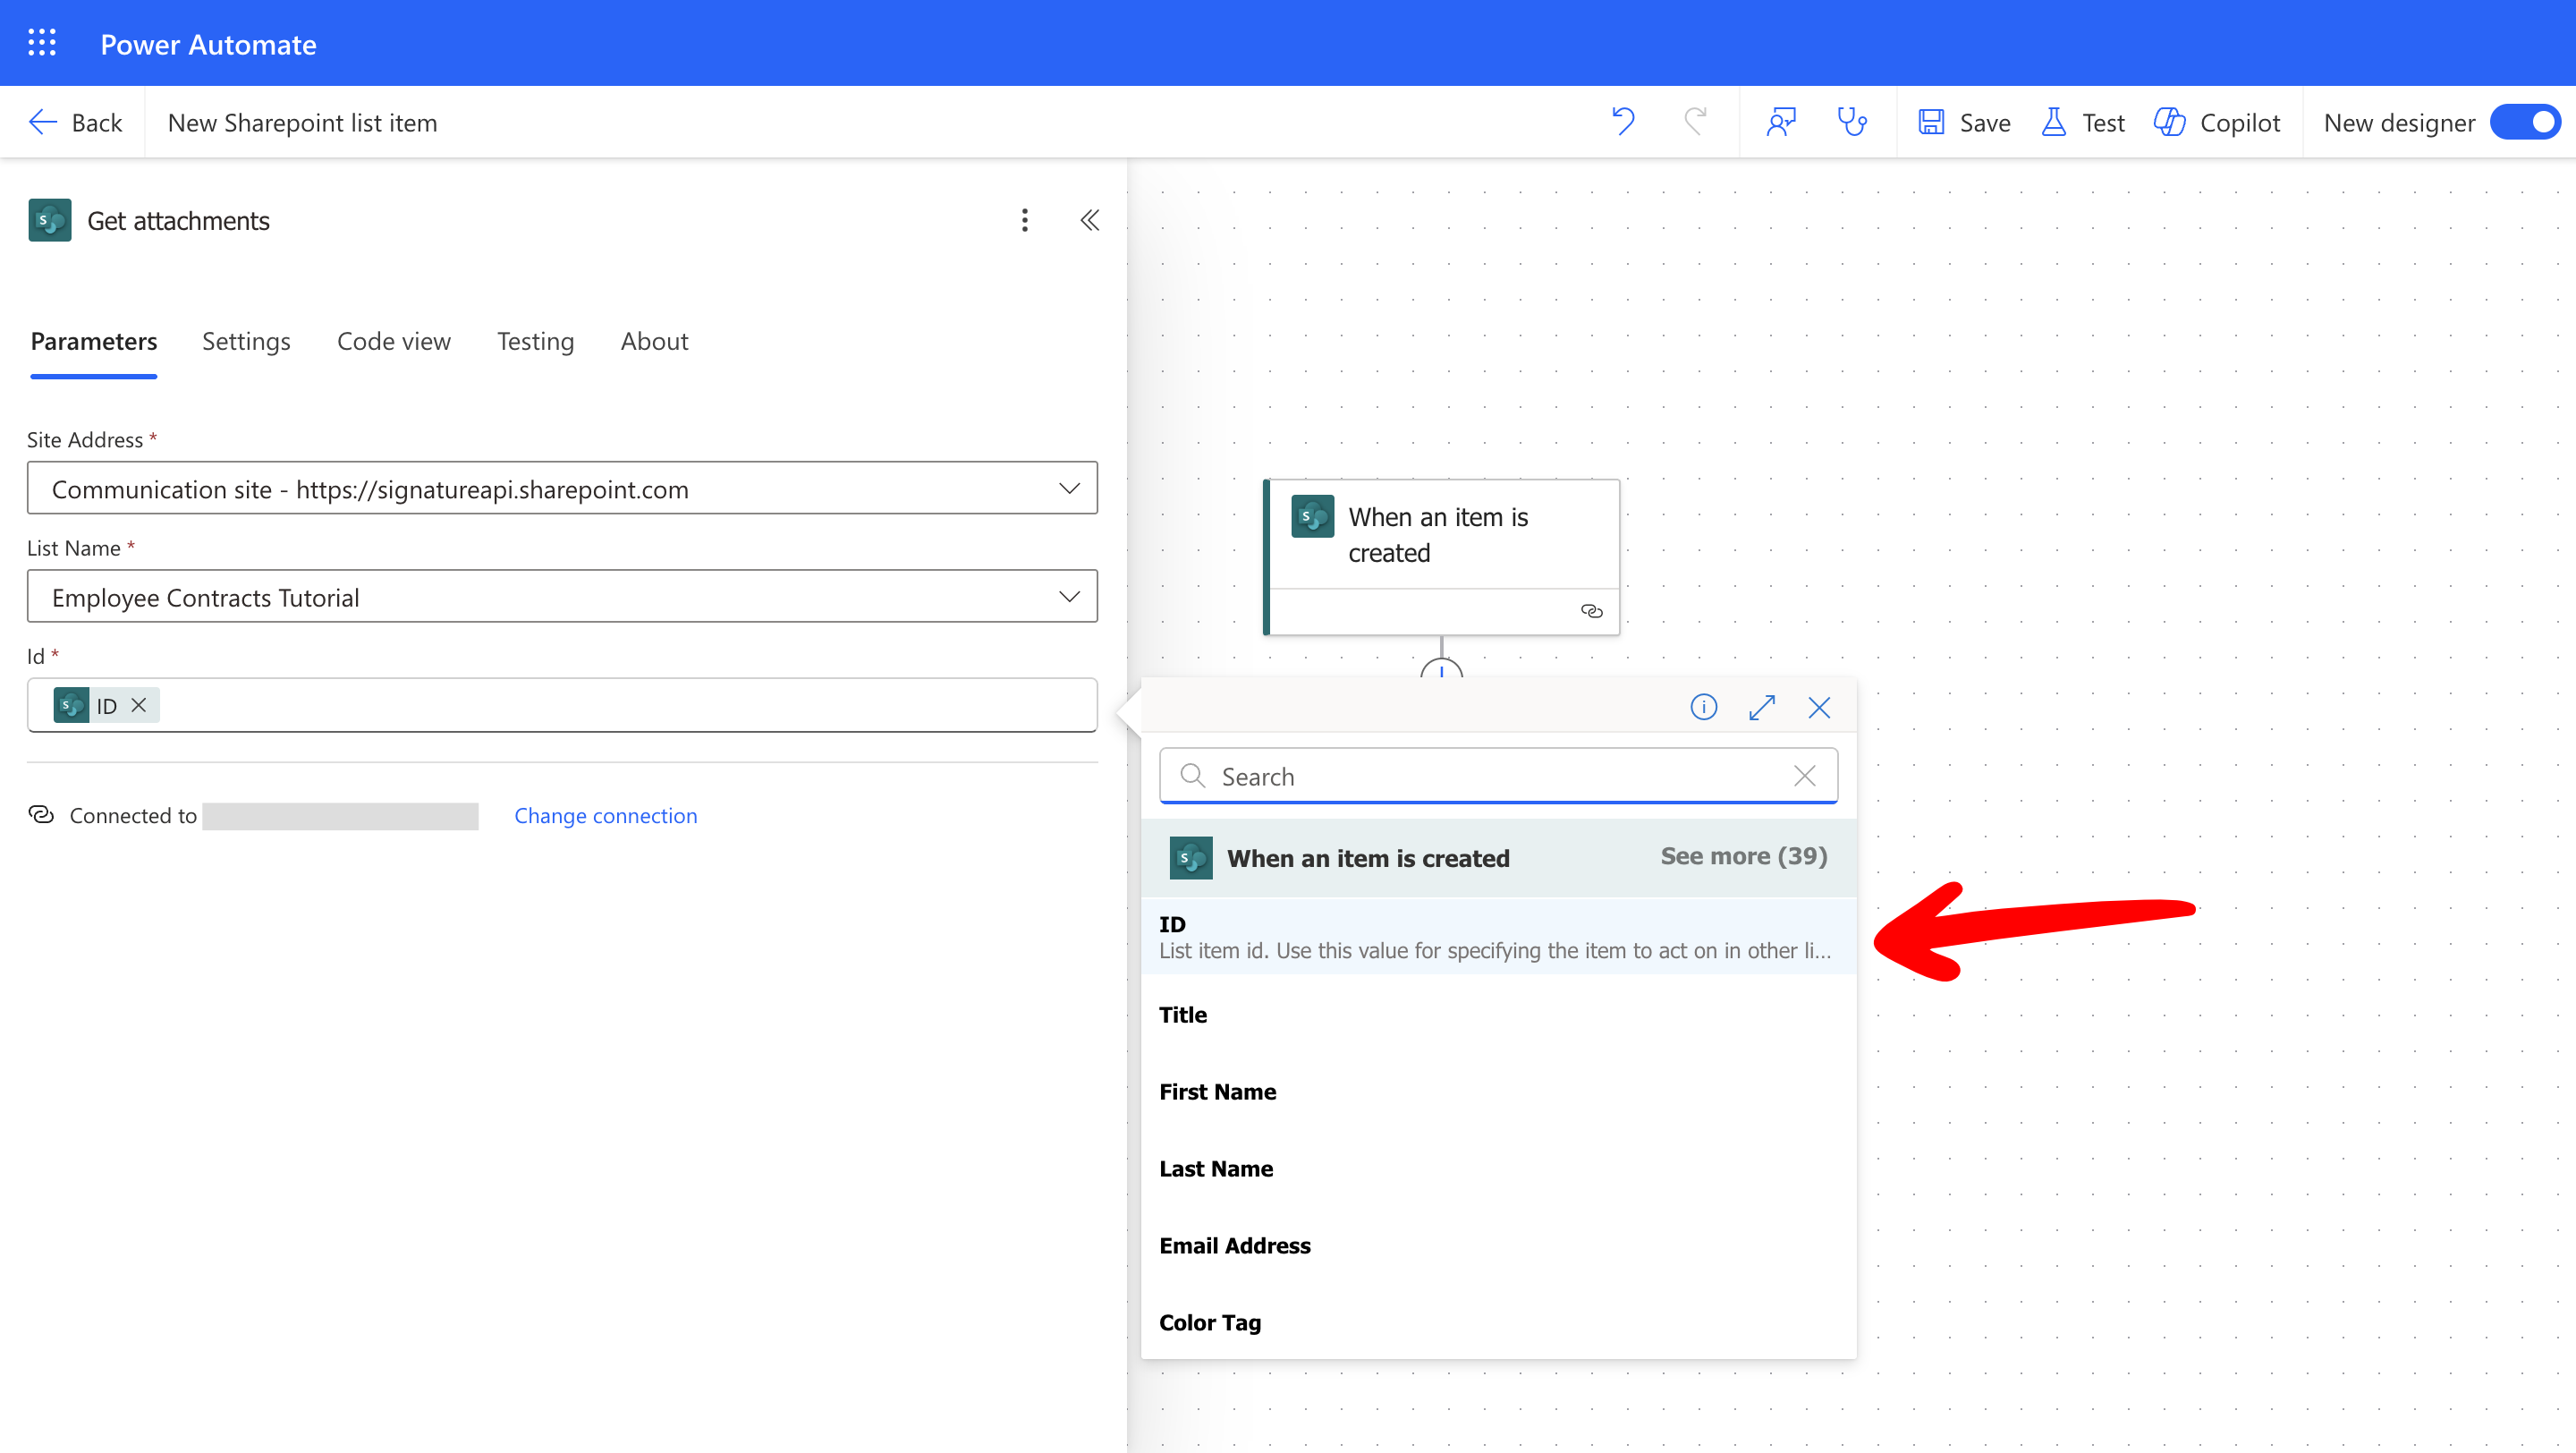Open the app launcher waffle icon

[x=41, y=43]
